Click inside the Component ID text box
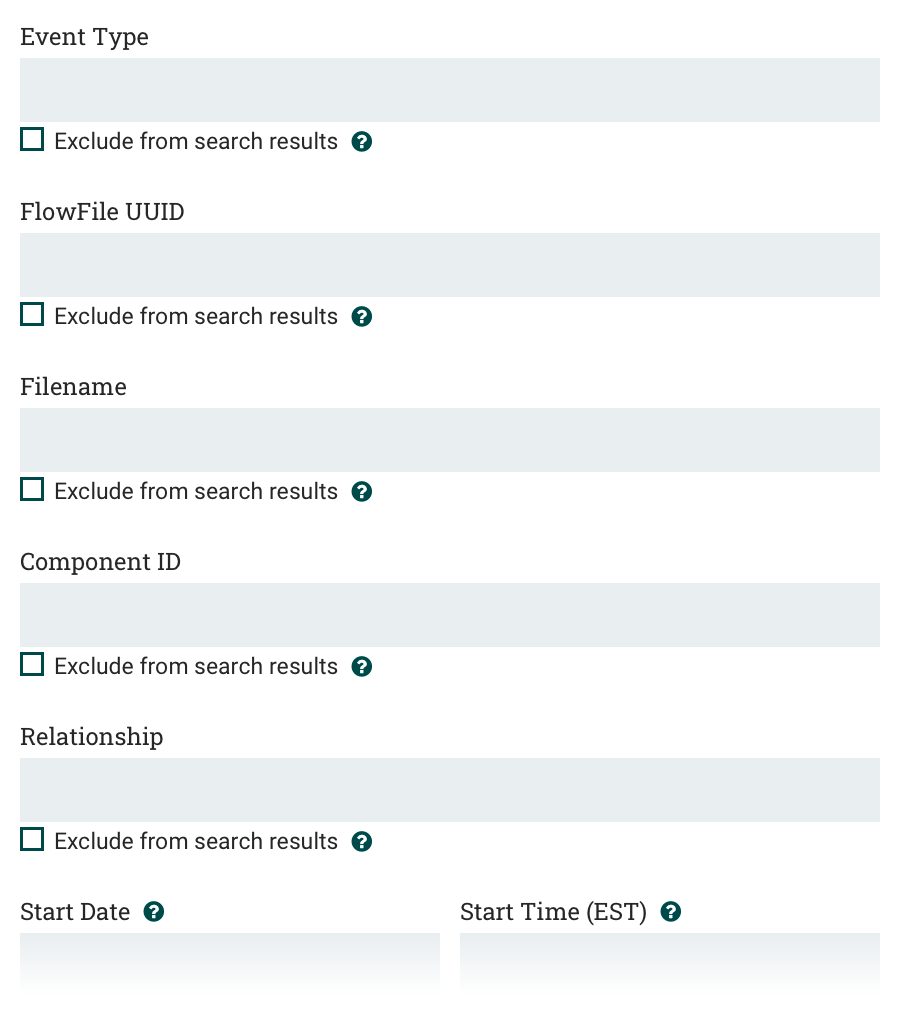Viewport: 900px width, 1017px height. [x=450, y=614]
